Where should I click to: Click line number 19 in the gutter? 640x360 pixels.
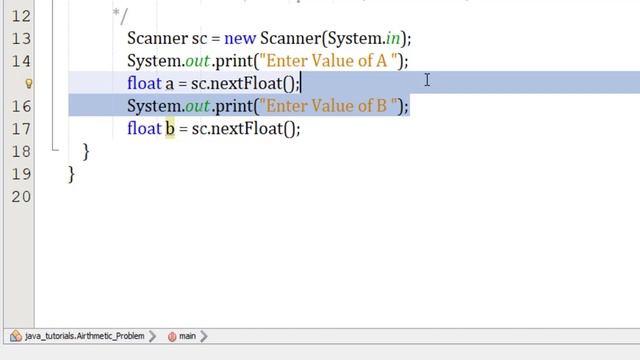tap(21, 174)
